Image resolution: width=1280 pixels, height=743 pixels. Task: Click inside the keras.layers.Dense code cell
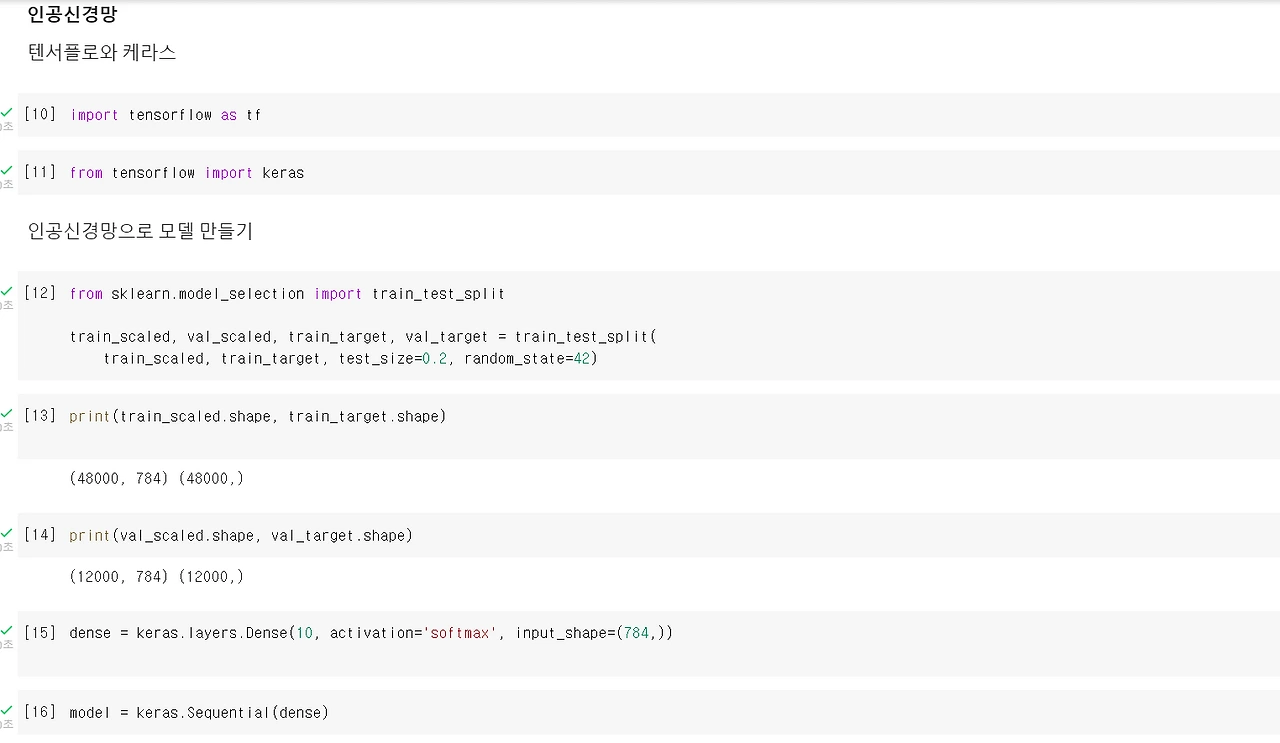coord(371,633)
